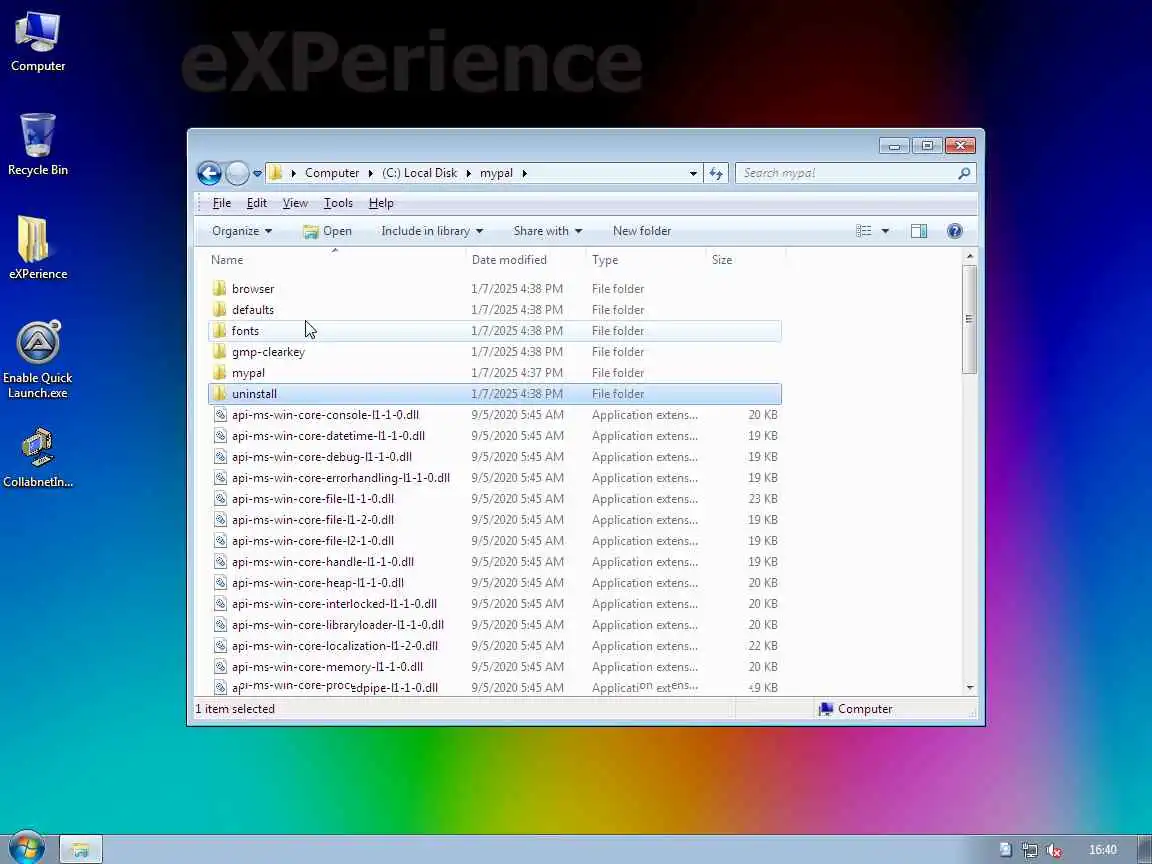Select the defaults folder row
Viewport: 1152px width, 864px height.
tap(494, 309)
